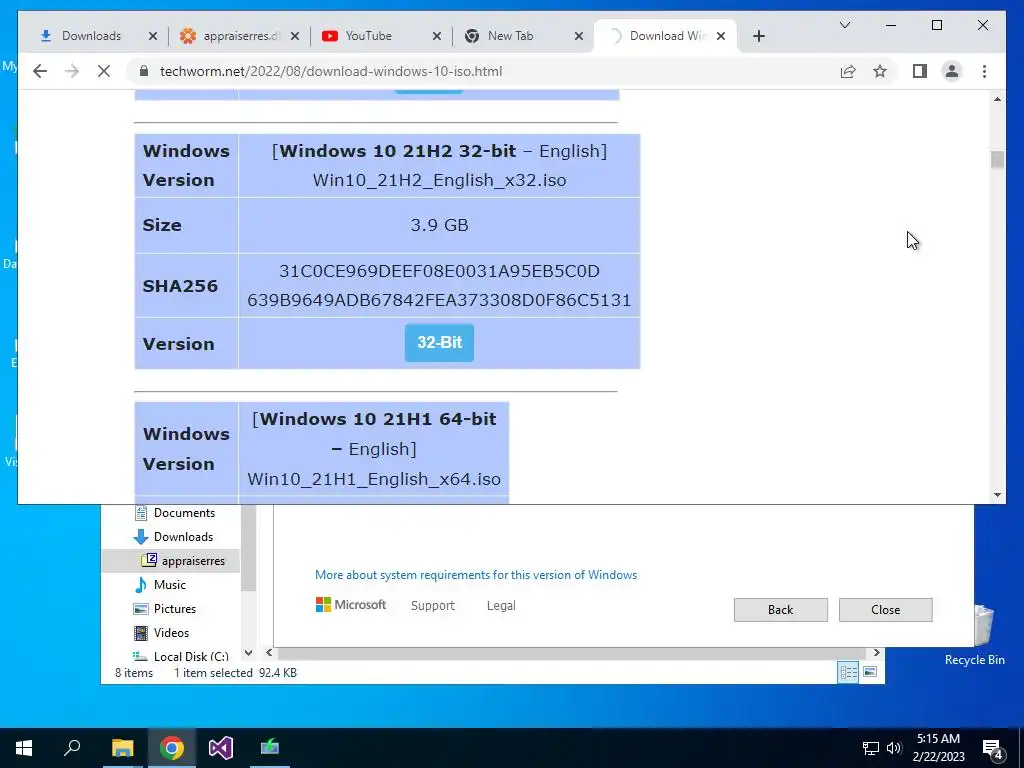Switch Explorer to details view icon
This screenshot has width=1024, height=768.
click(x=848, y=672)
